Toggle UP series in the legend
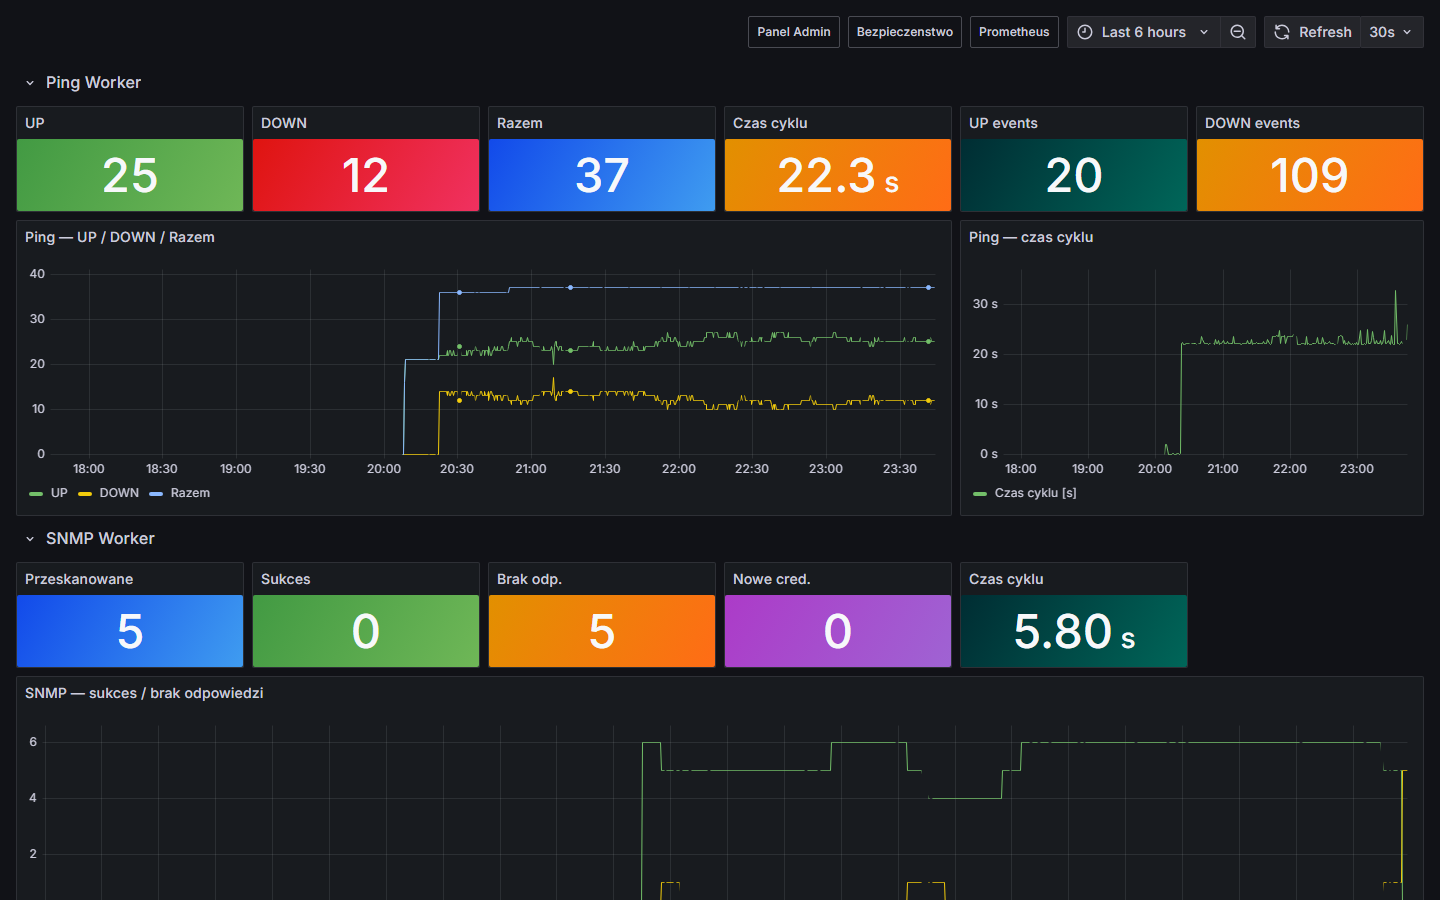Image resolution: width=1440 pixels, height=900 pixels. pyautogui.click(x=58, y=493)
